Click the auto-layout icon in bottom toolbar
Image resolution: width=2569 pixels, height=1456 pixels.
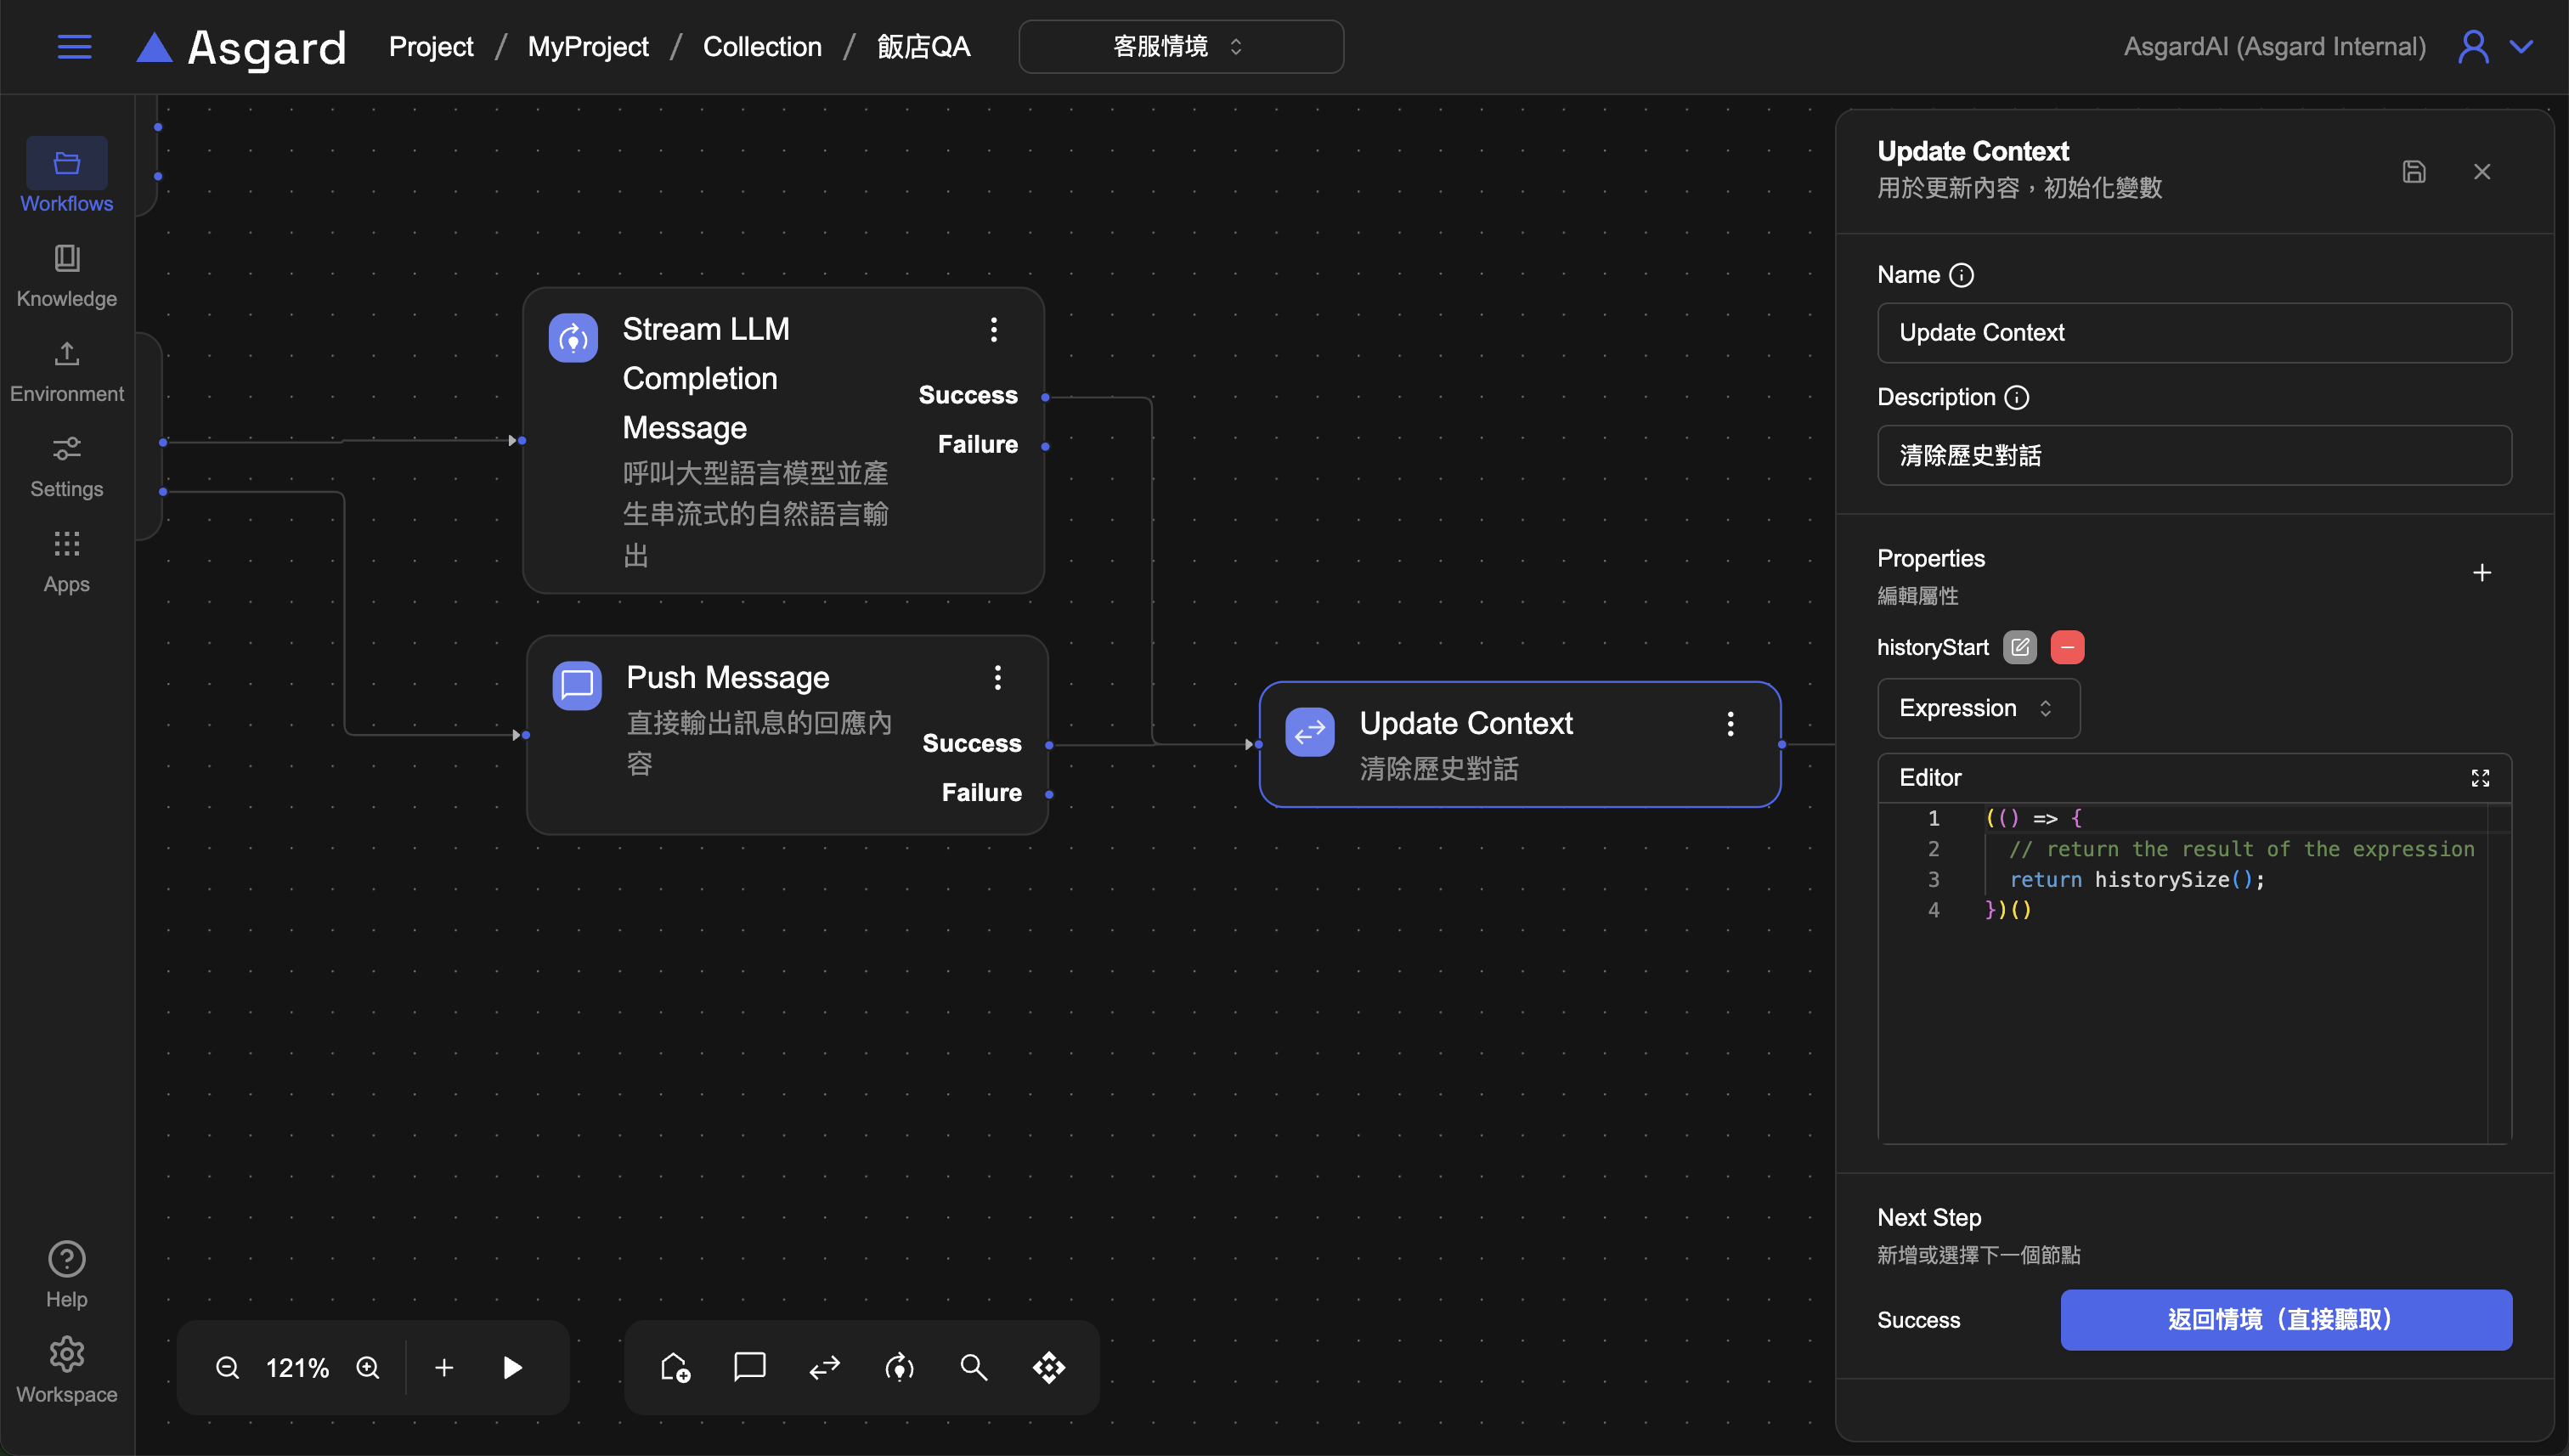pyautogui.click(x=1048, y=1367)
